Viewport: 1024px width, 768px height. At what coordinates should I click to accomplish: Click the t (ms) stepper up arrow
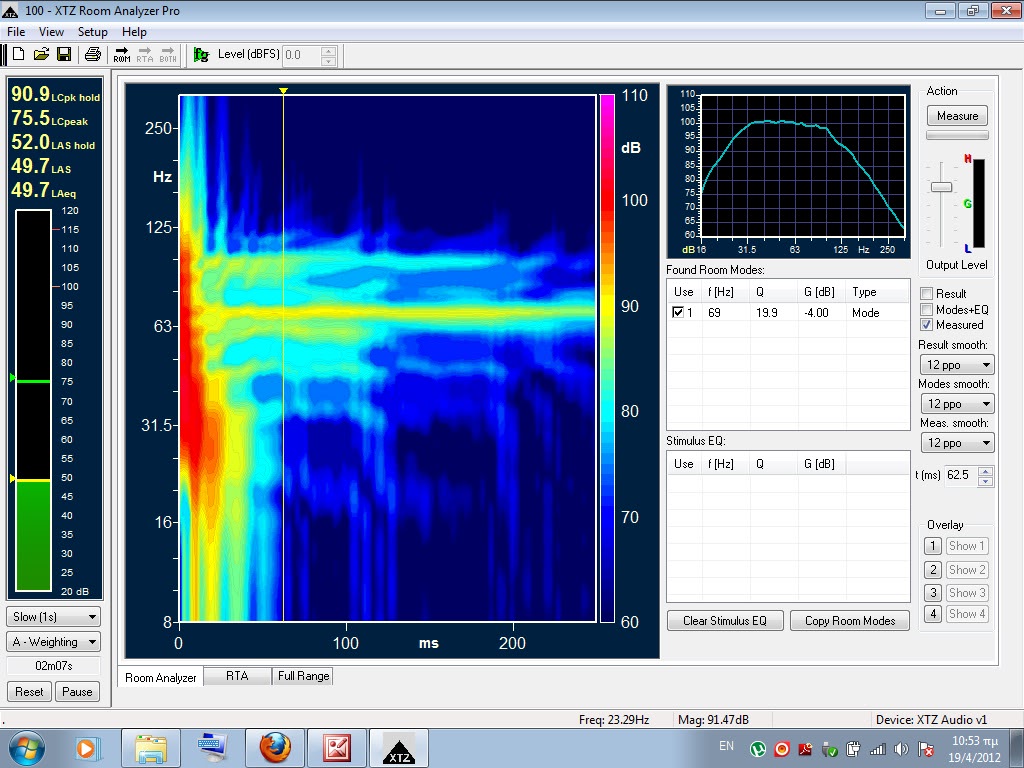tap(985, 471)
